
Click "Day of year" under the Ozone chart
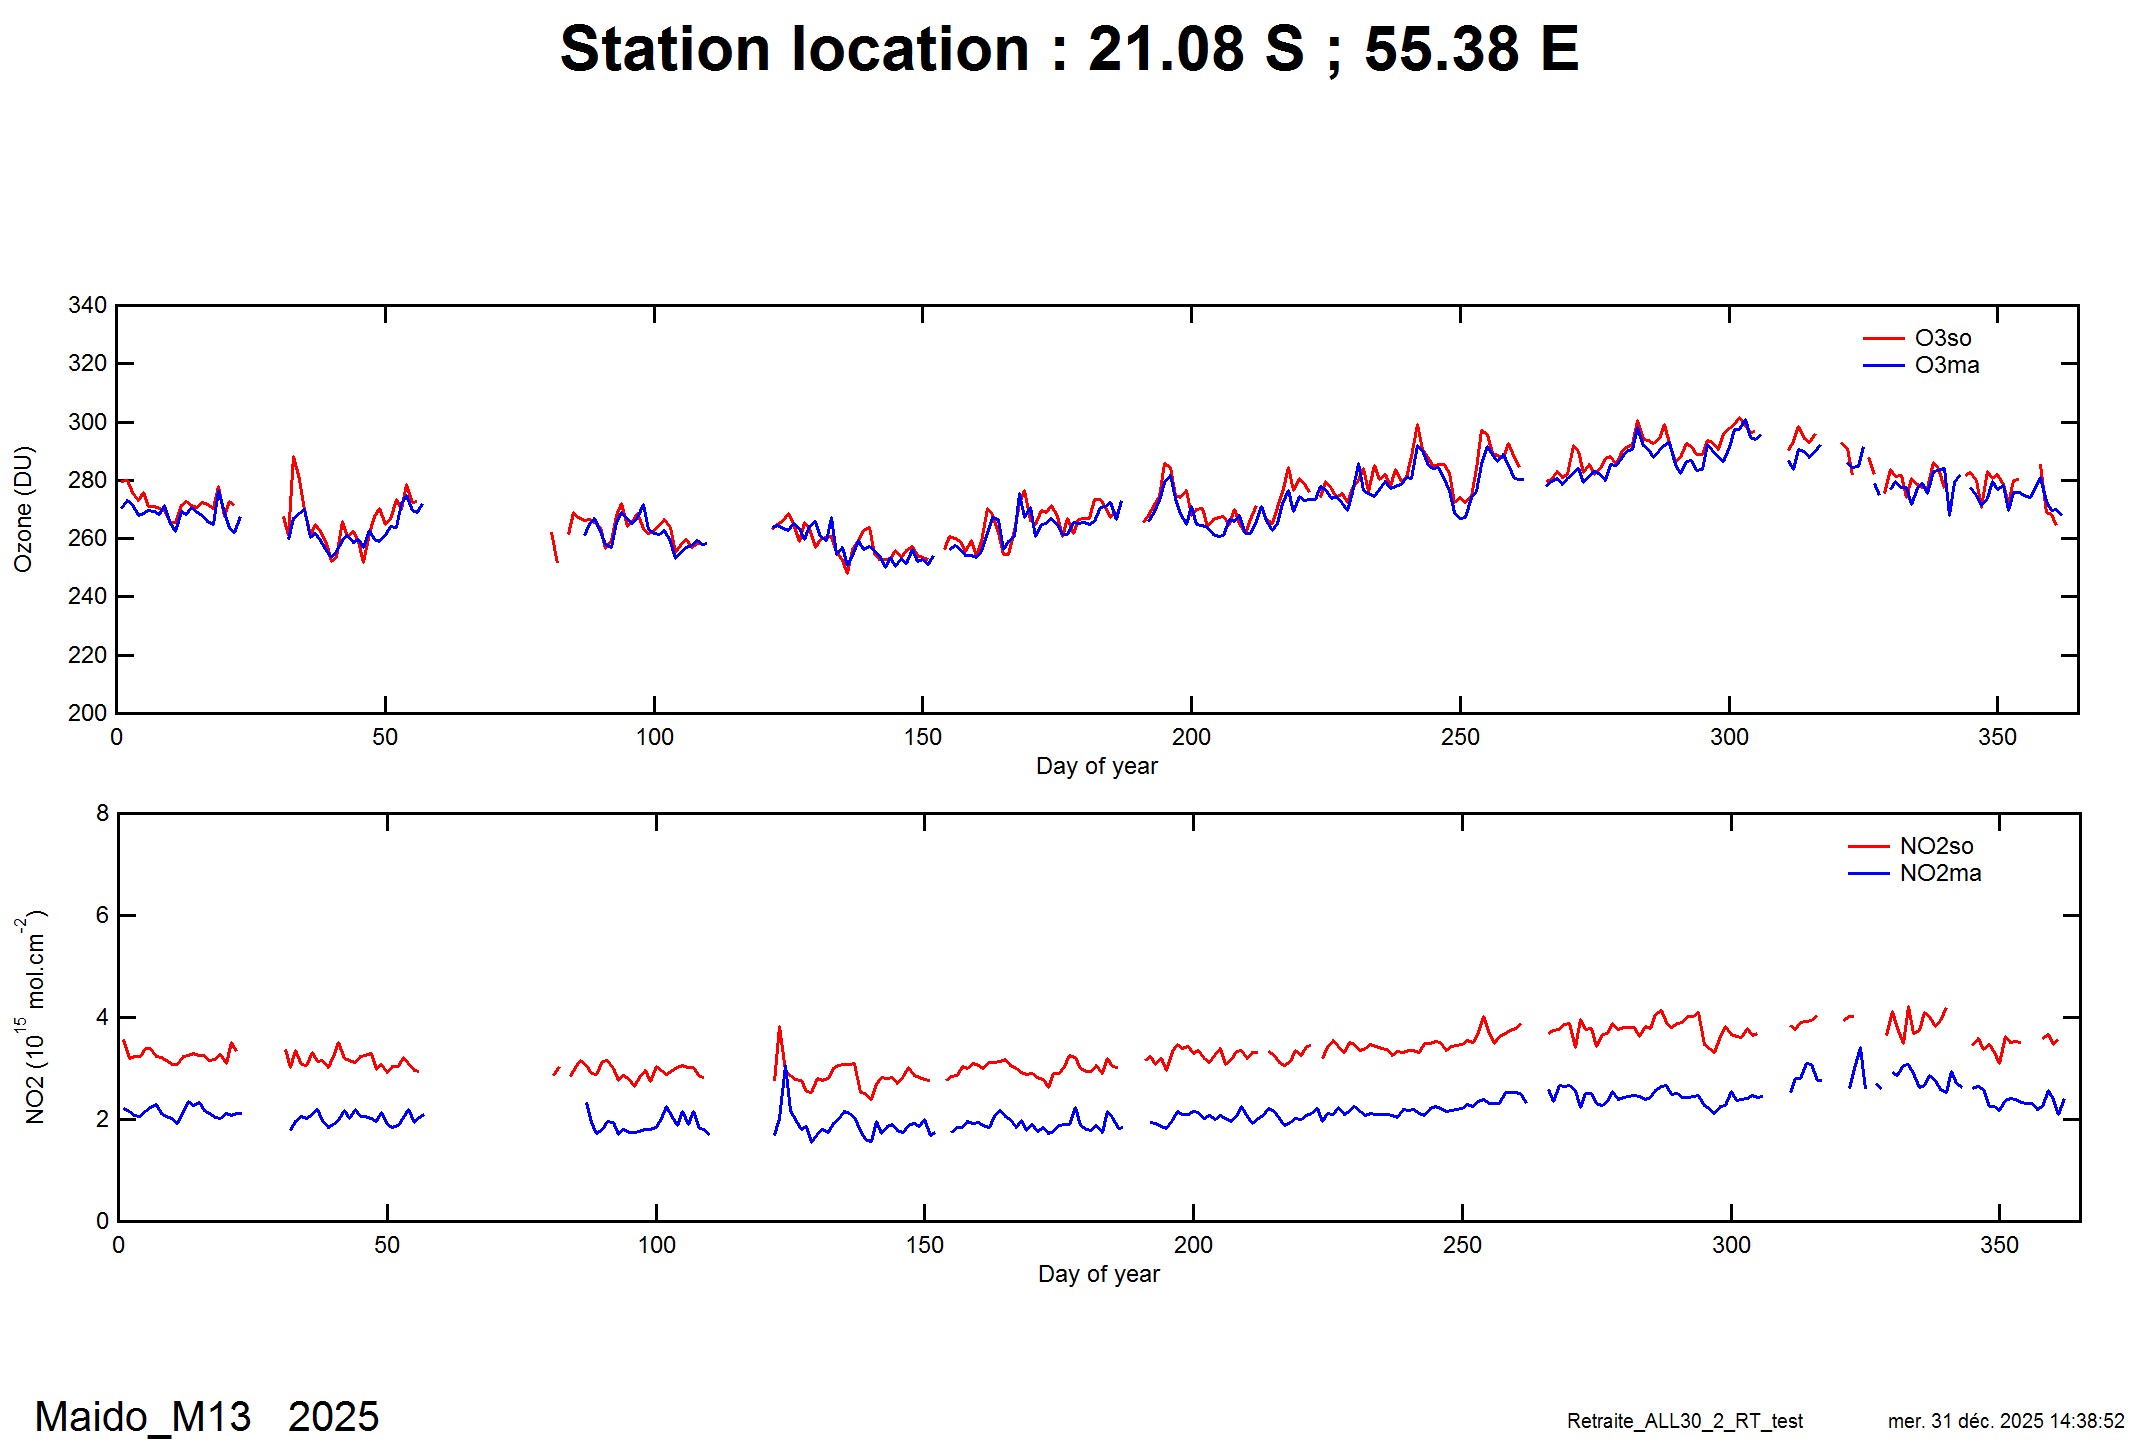[1097, 766]
